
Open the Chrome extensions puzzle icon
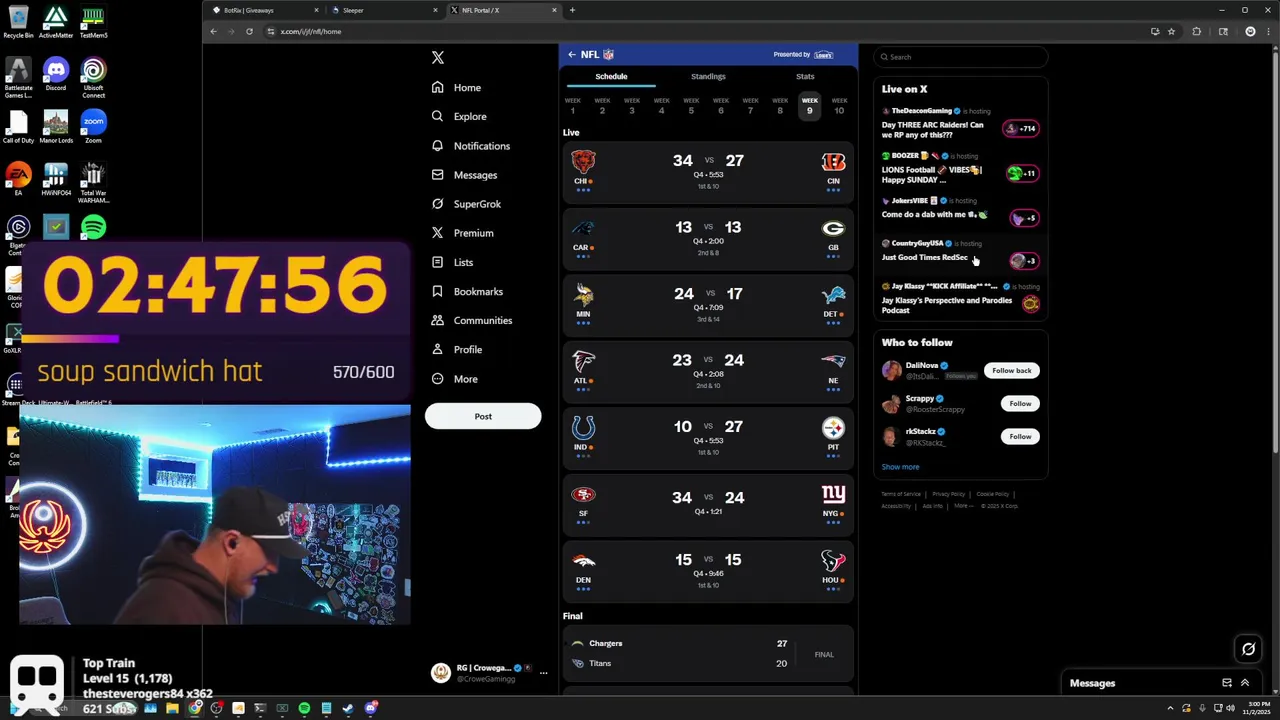(1197, 31)
